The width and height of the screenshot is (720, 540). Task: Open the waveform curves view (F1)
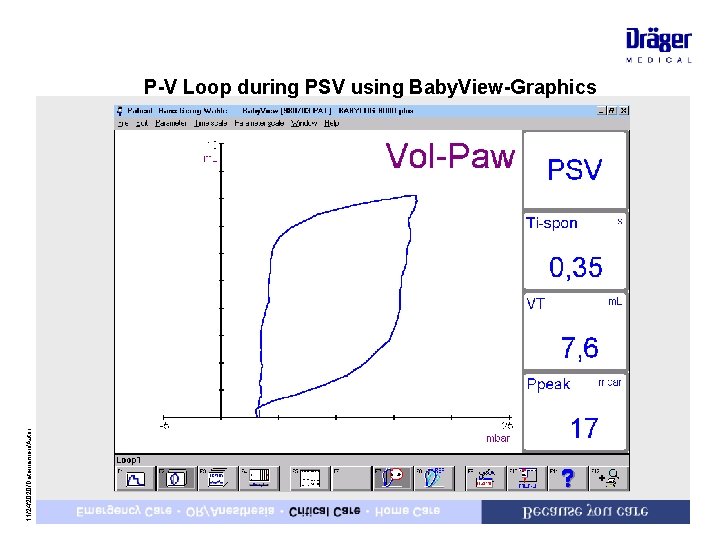[x=135, y=478]
